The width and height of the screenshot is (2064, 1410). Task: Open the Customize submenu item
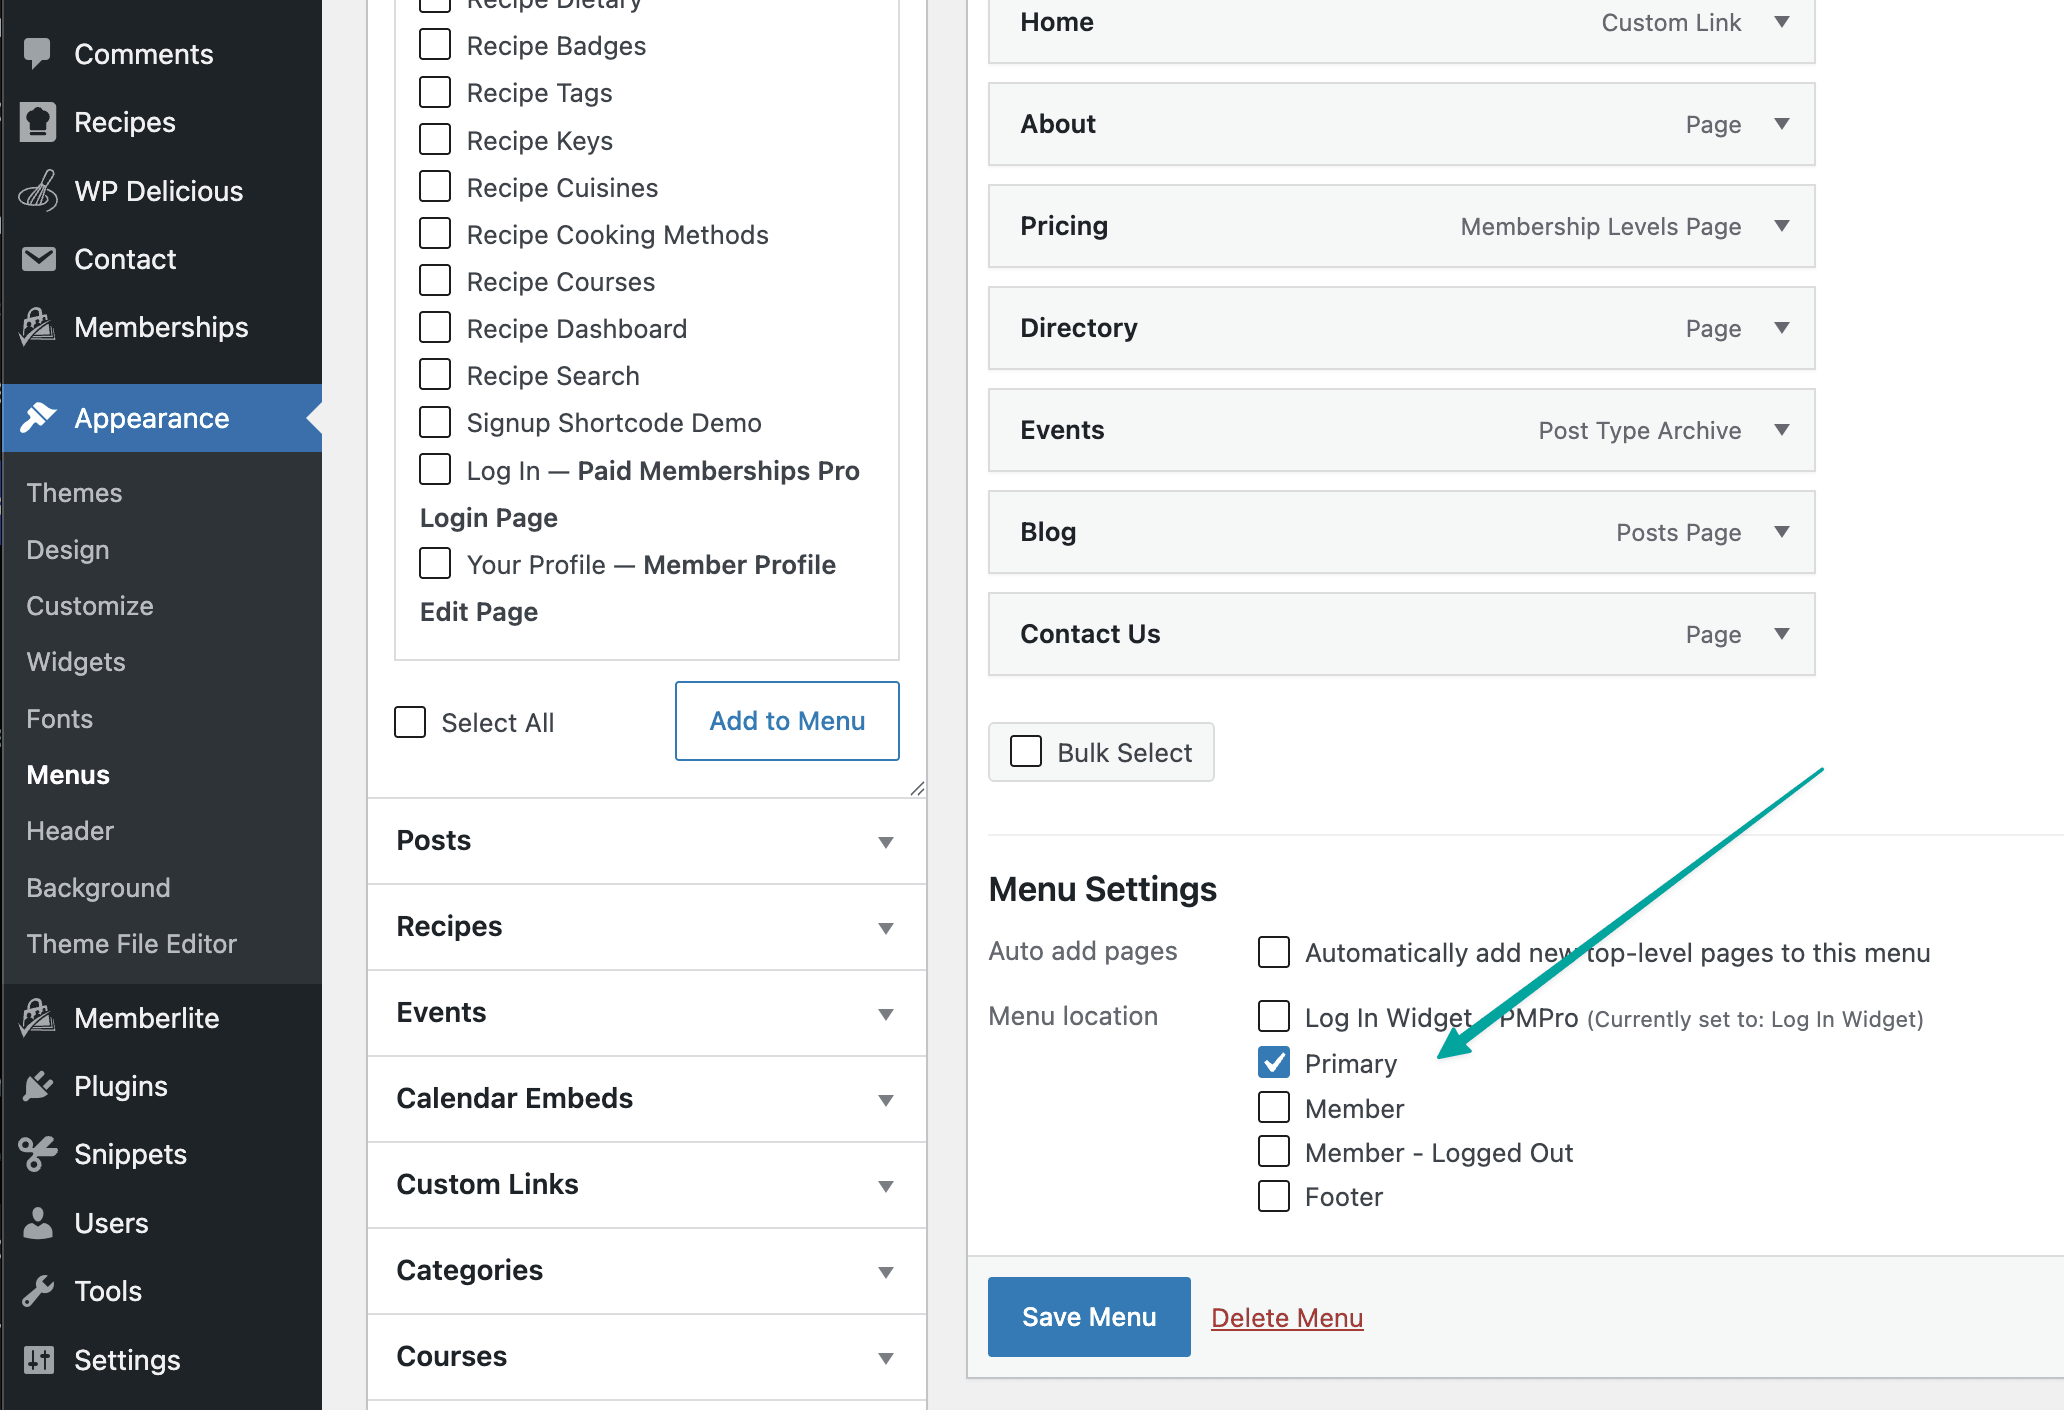pos(90,606)
